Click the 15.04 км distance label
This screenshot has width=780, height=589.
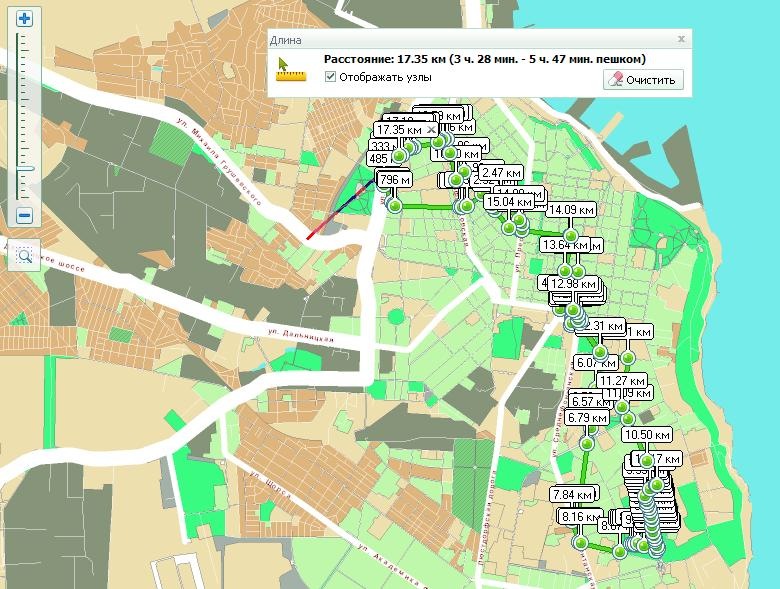point(512,202)
